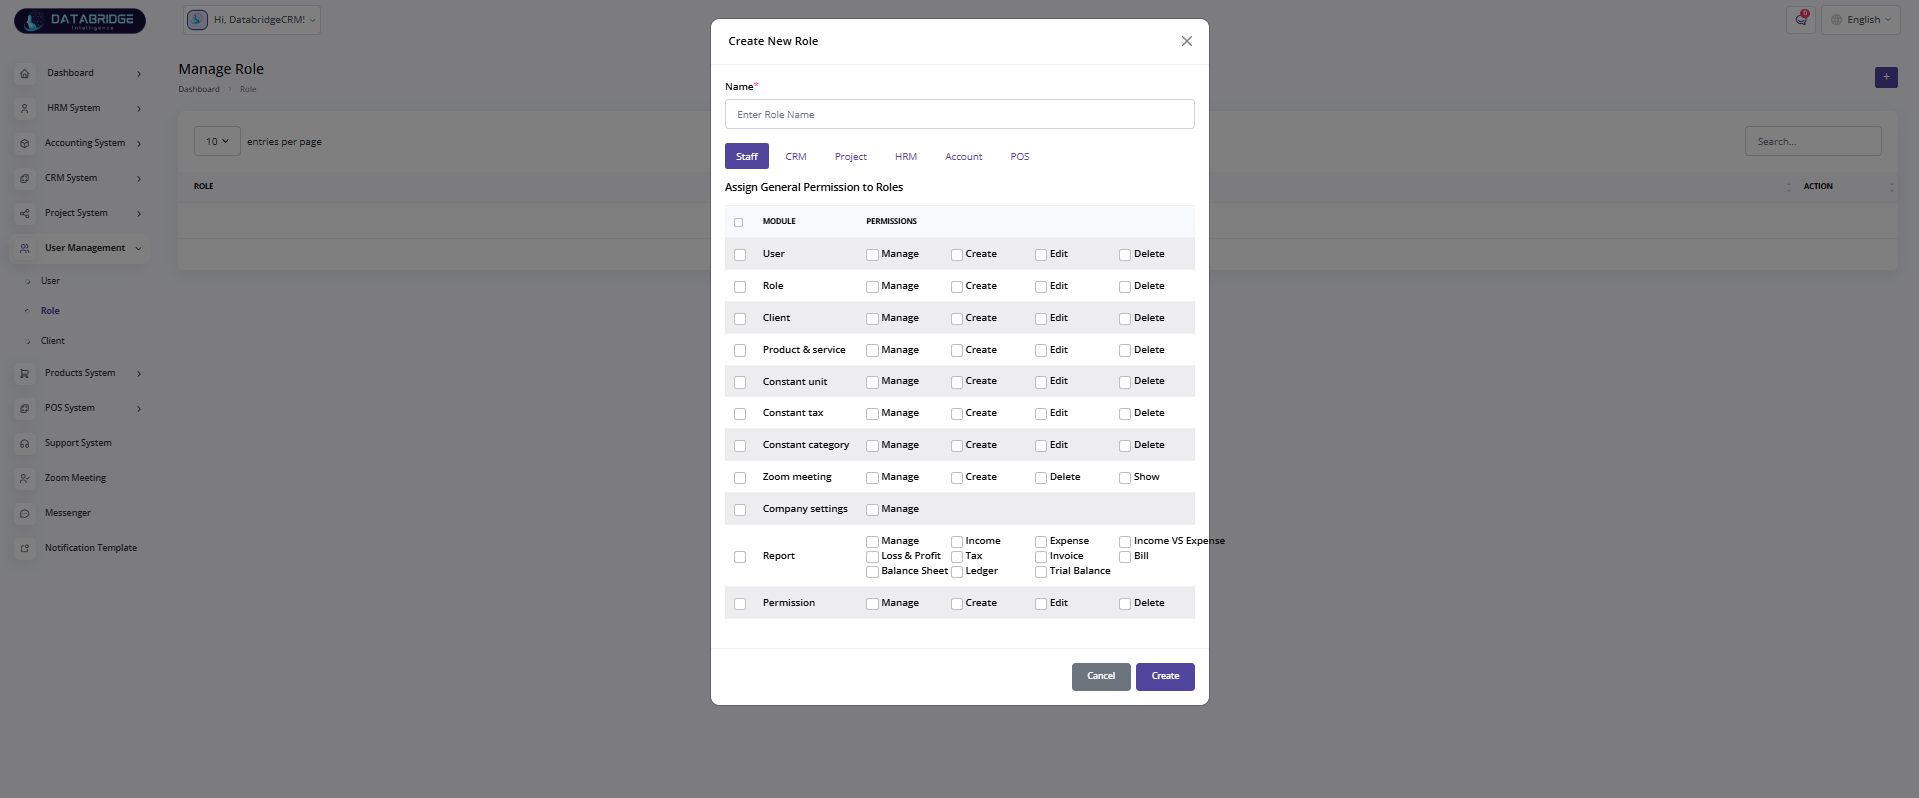Viewport: 1919px width, 798px height.
Task: Enable Manage permission for Role
Action: [873, 287]
